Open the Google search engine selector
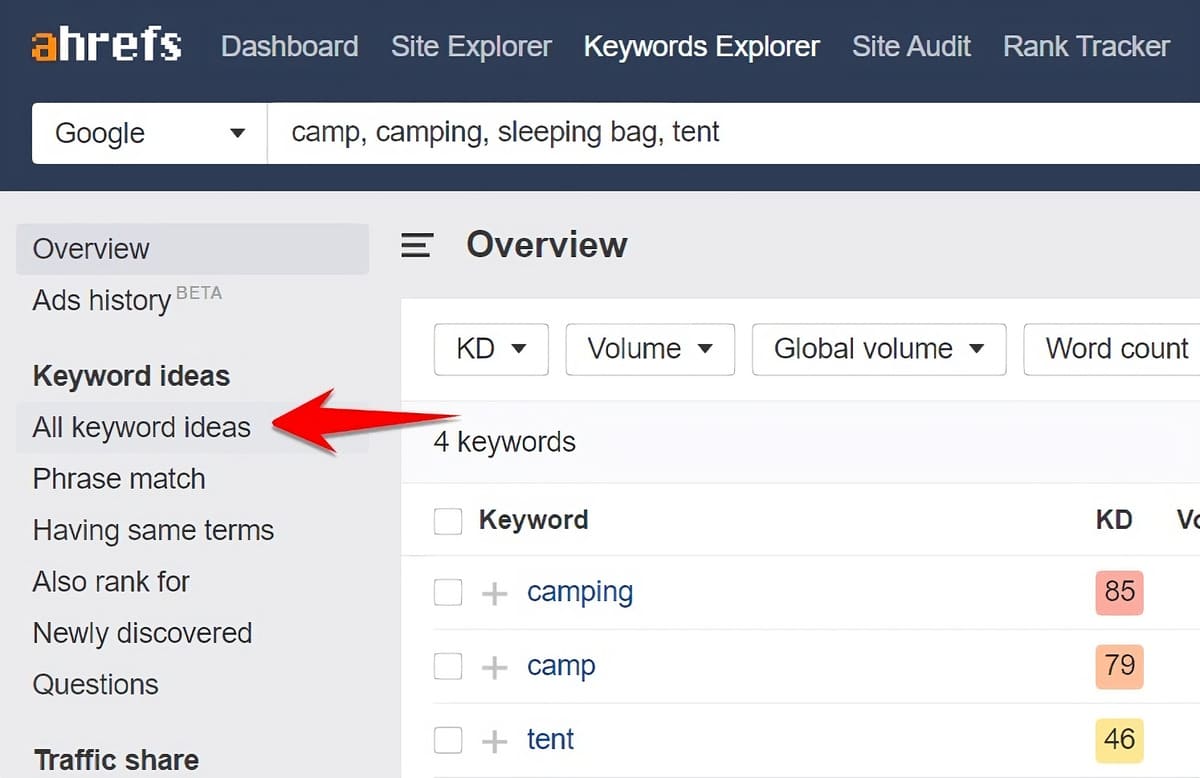The image size is (1200, 778). (x=148, y=132)
